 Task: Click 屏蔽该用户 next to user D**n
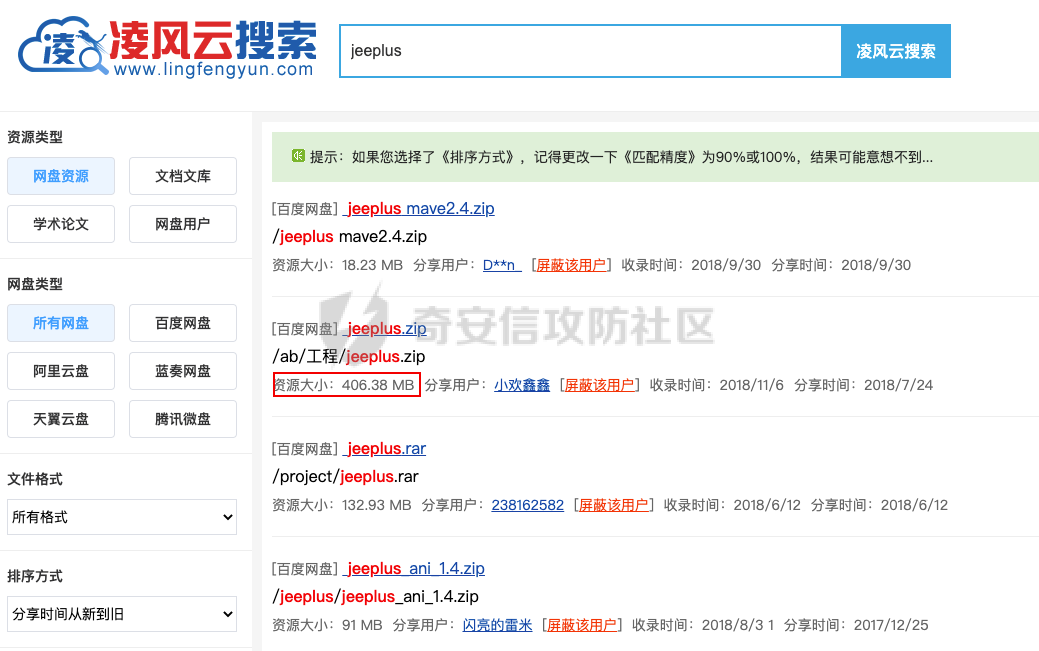570,266
